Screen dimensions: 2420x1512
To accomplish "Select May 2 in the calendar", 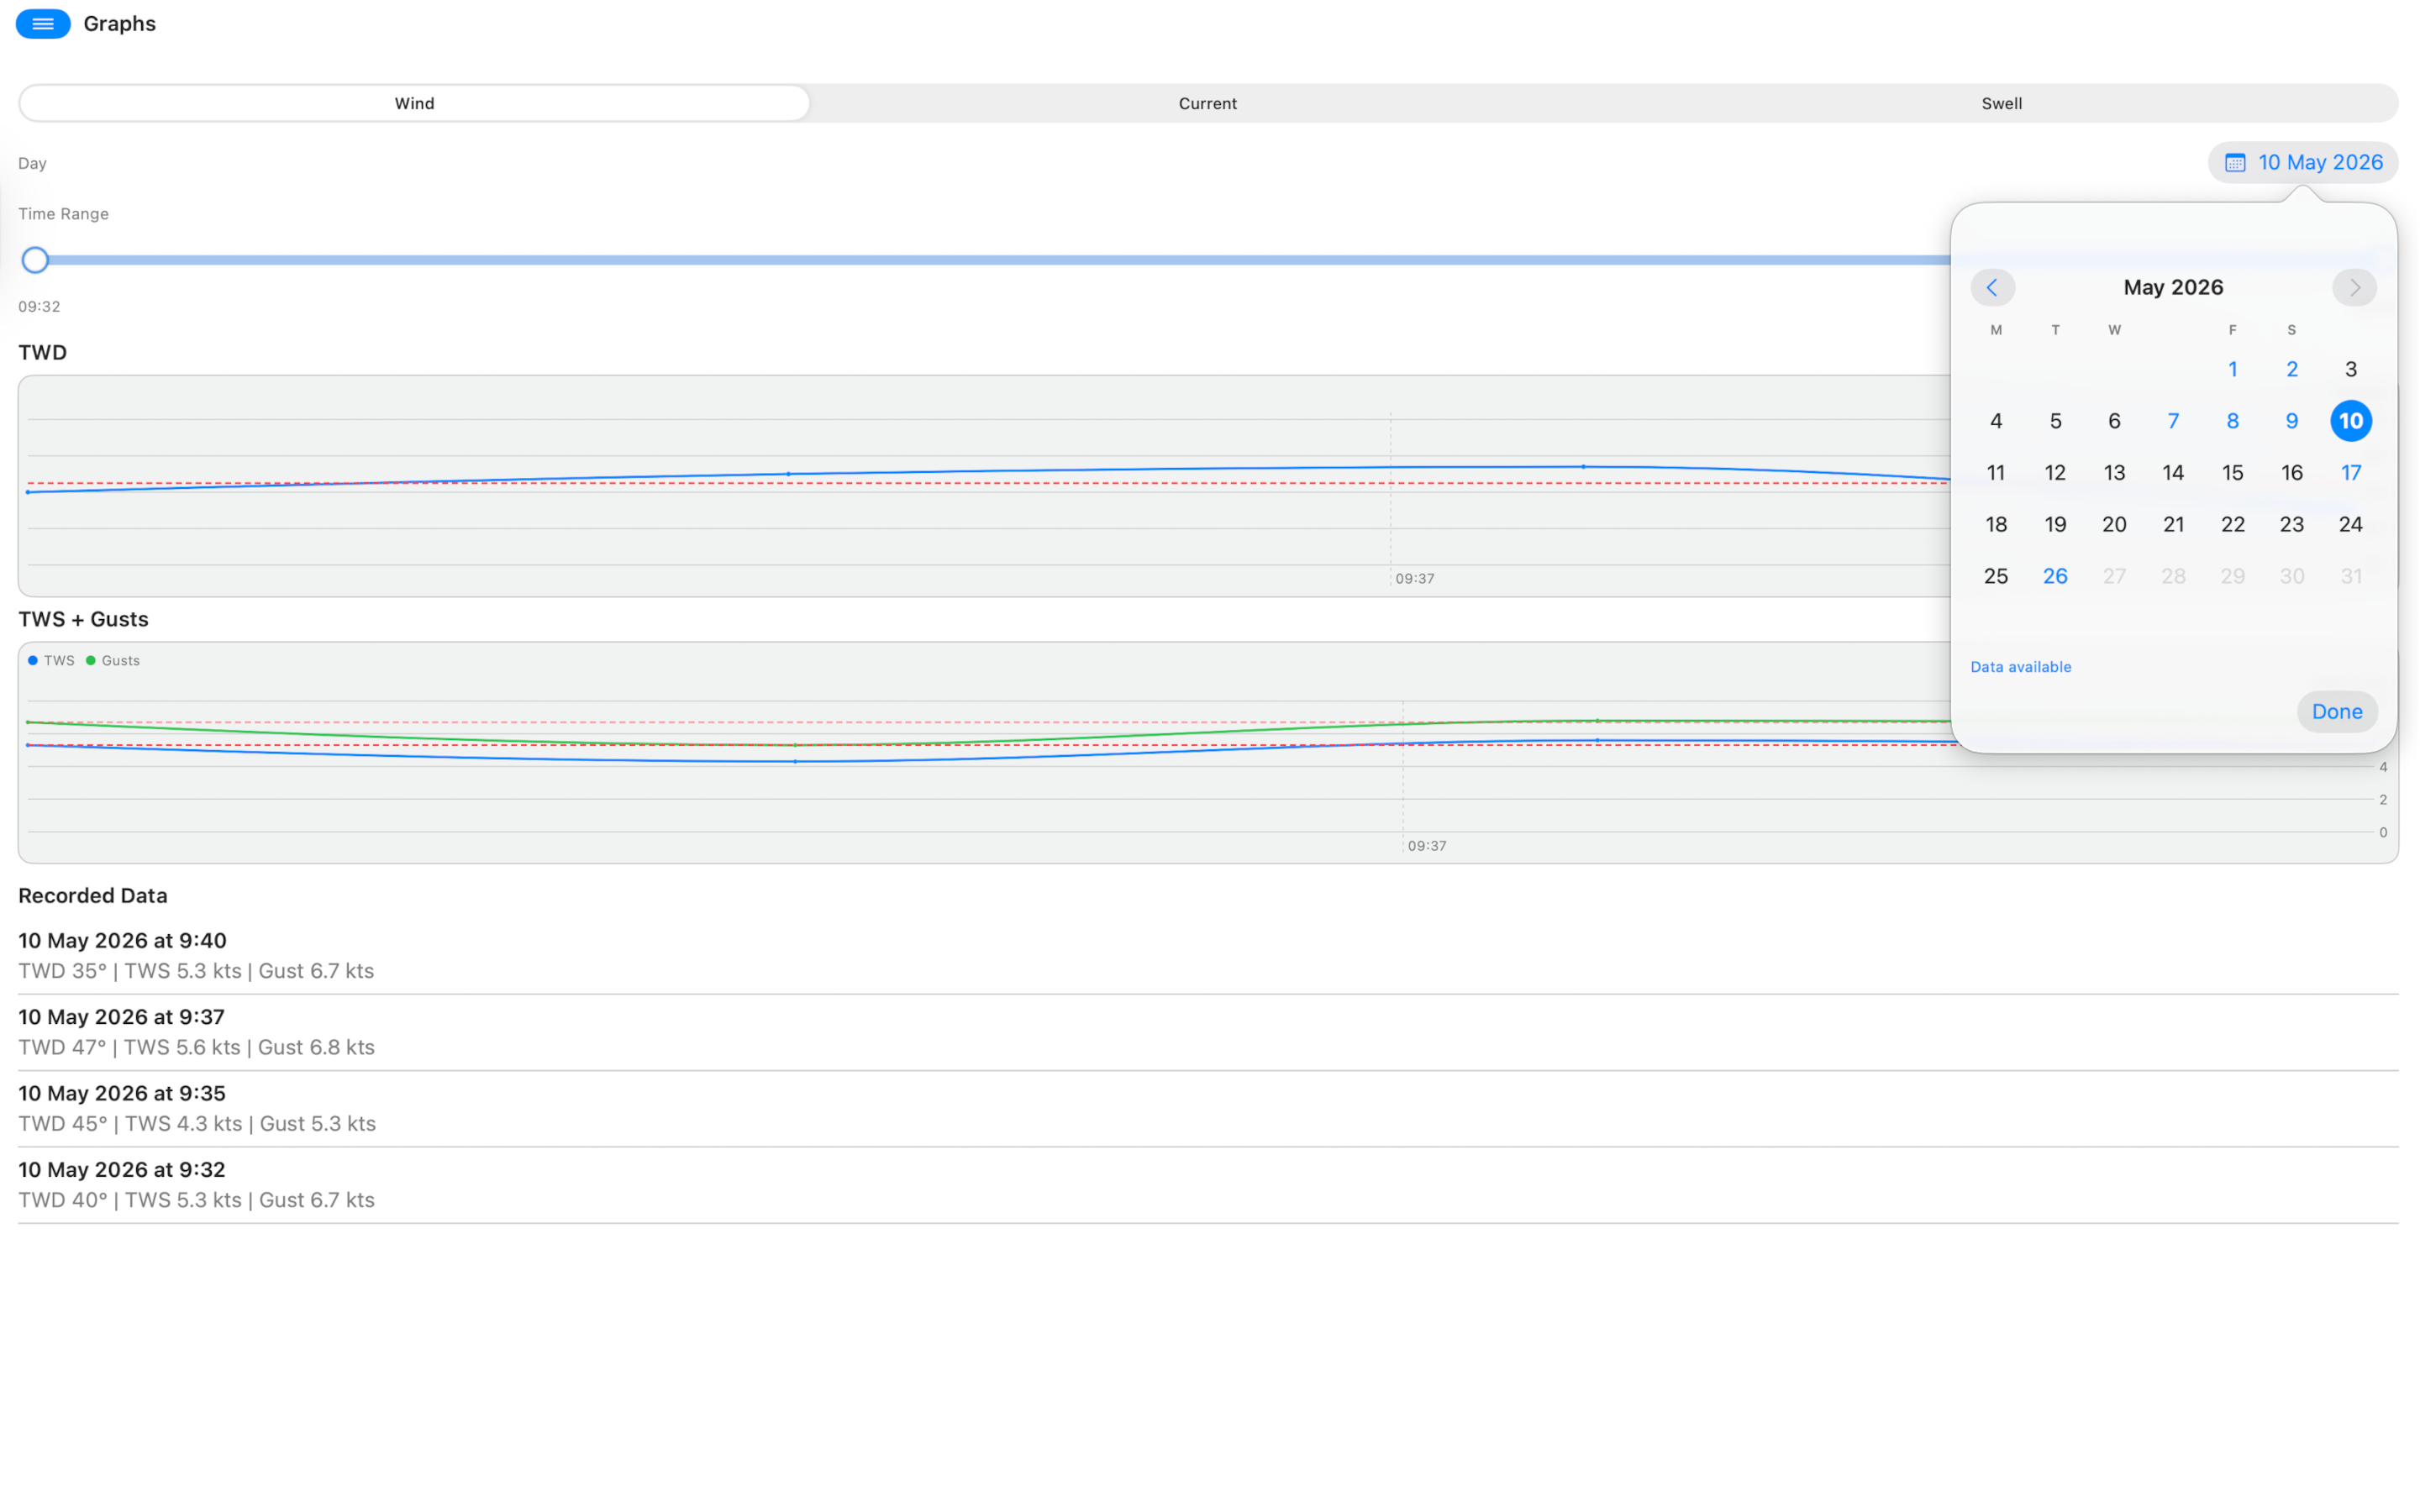I will point(2291,369).
